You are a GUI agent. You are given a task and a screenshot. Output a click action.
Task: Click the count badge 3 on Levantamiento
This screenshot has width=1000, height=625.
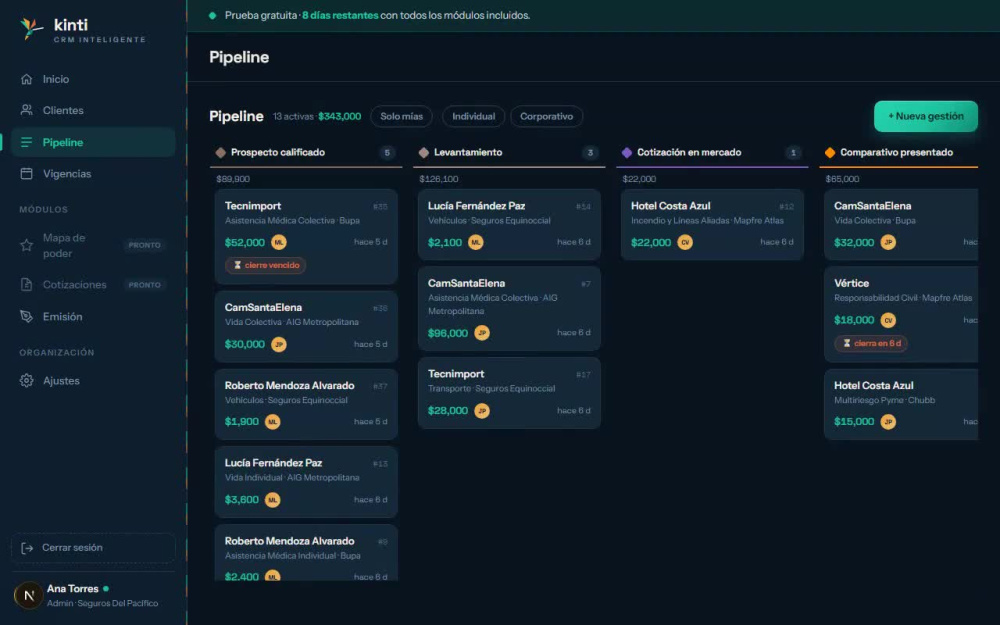tap(590, 152)
